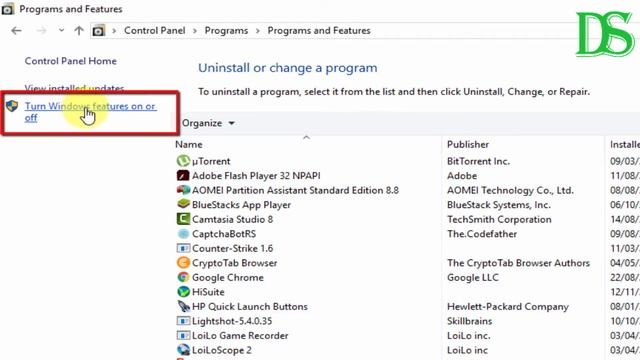Screen dimensions: 640x360
Task: Open the recent locations dropdown arrow
Action: pyautogui.click(x=61, y=31)
